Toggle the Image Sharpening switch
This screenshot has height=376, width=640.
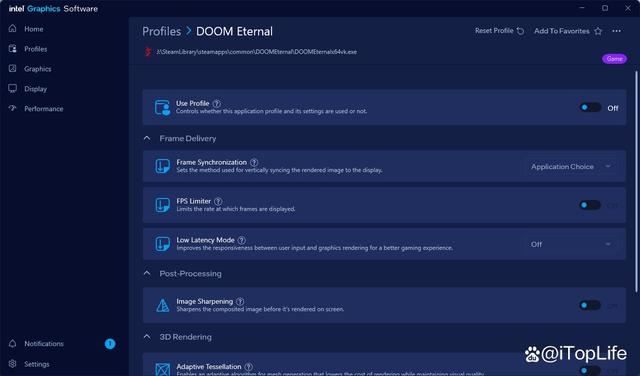pyautogui.click(x=590, y=305)
